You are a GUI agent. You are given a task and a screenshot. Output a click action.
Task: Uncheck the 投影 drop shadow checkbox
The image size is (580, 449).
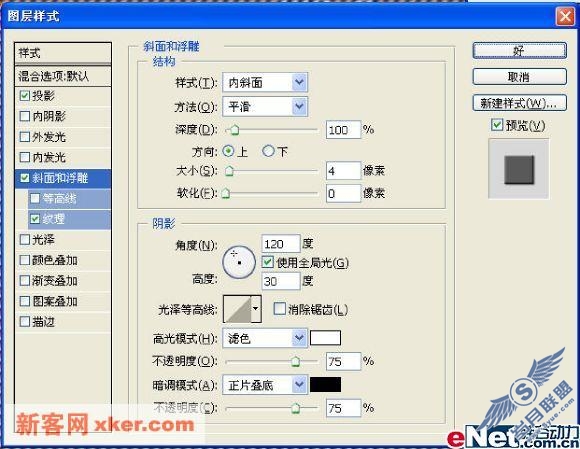tap(25, 96)
